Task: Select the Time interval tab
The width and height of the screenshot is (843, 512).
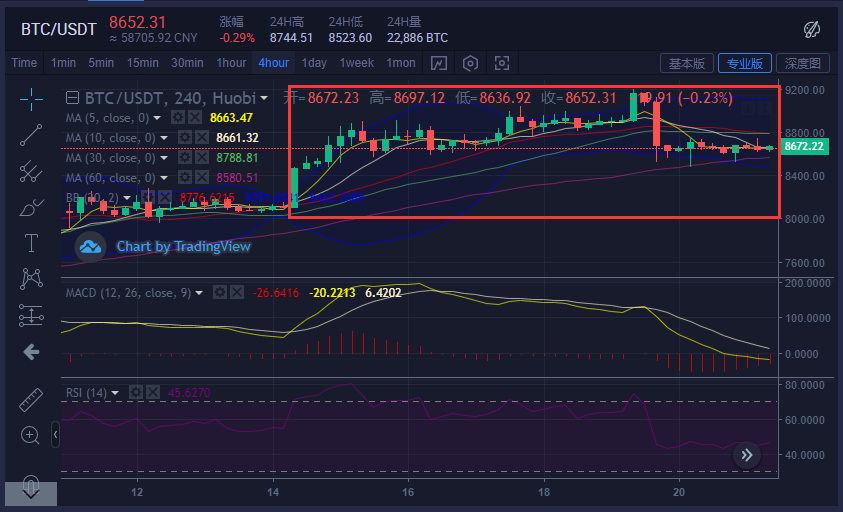Action: coord(24,63)
